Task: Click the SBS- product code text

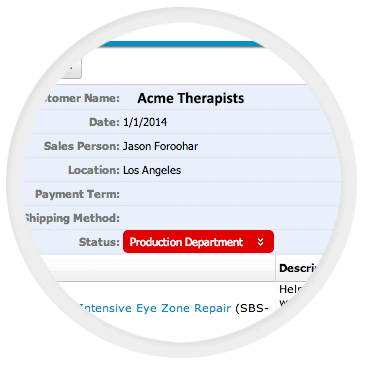Action: 252,308
